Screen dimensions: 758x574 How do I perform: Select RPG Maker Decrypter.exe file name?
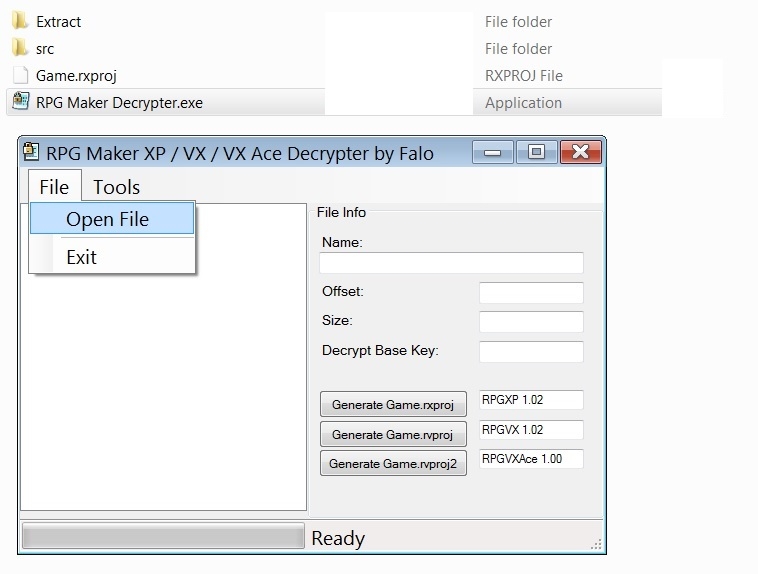click(x=119, y=103)
